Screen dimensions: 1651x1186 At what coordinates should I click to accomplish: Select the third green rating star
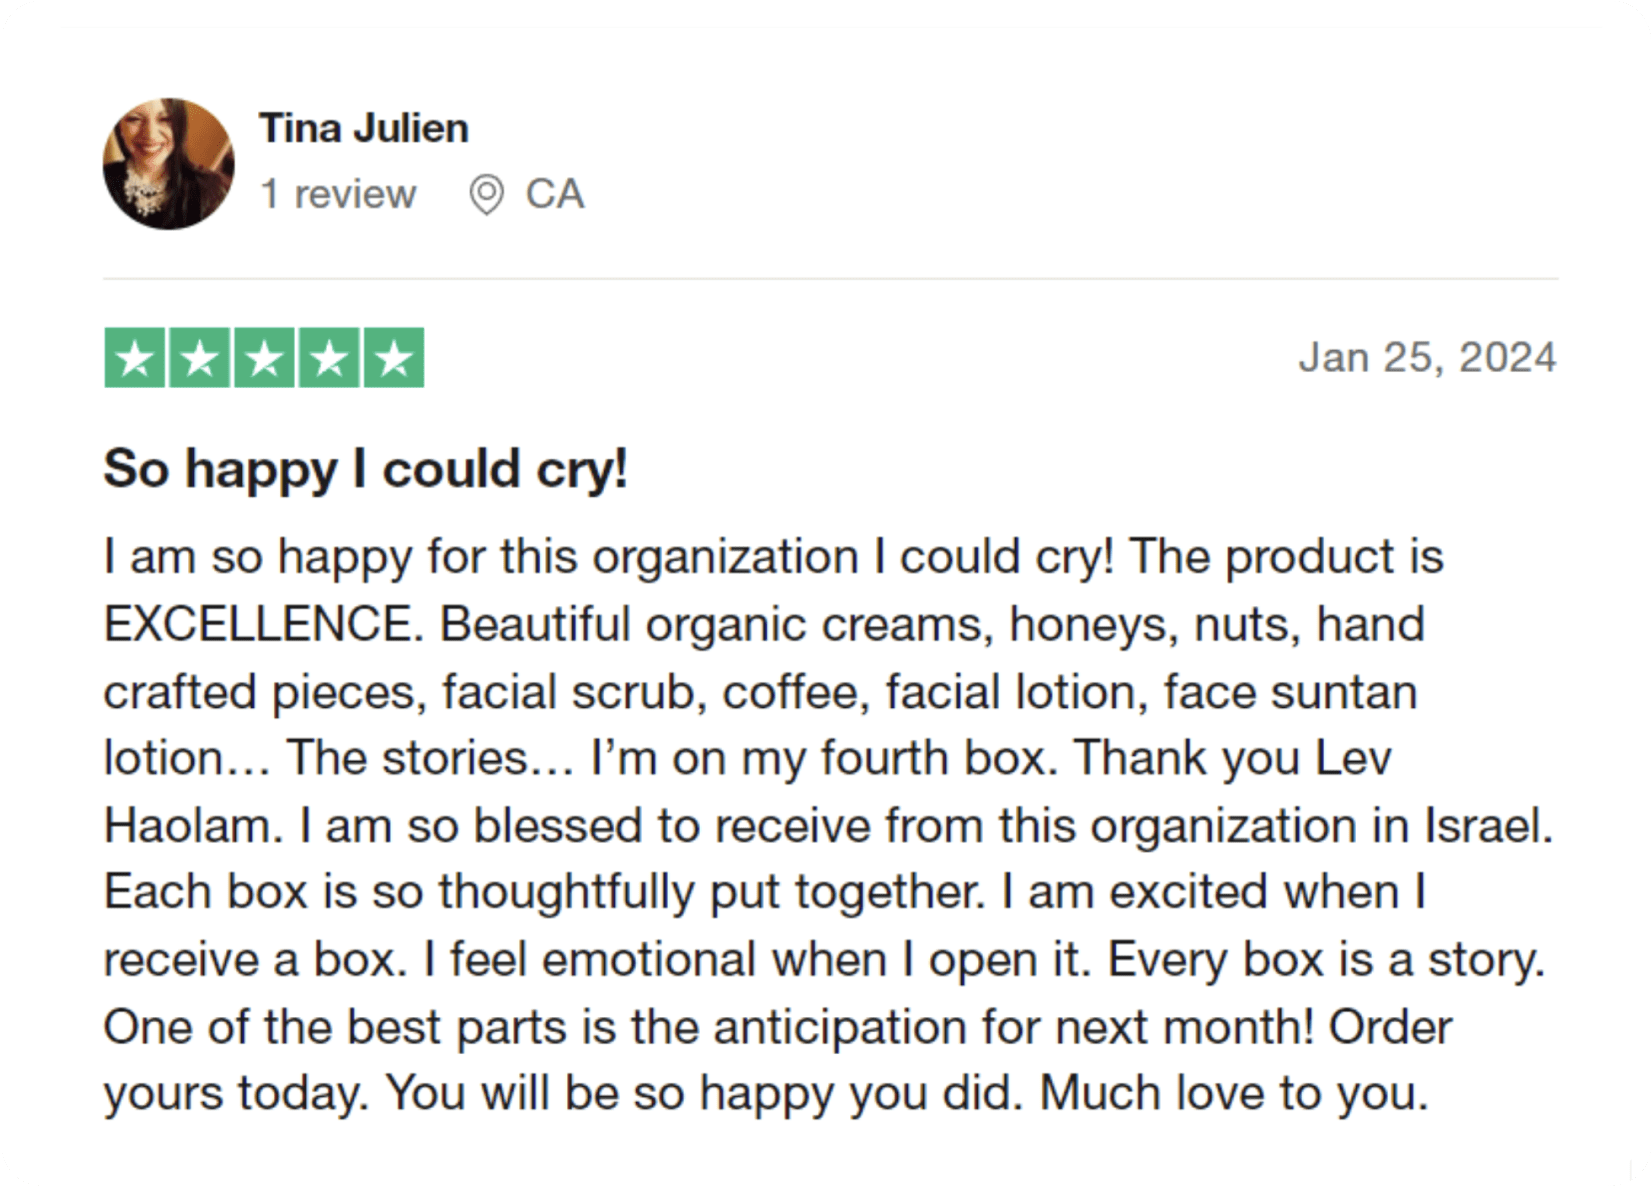click(x=264, y=358)
